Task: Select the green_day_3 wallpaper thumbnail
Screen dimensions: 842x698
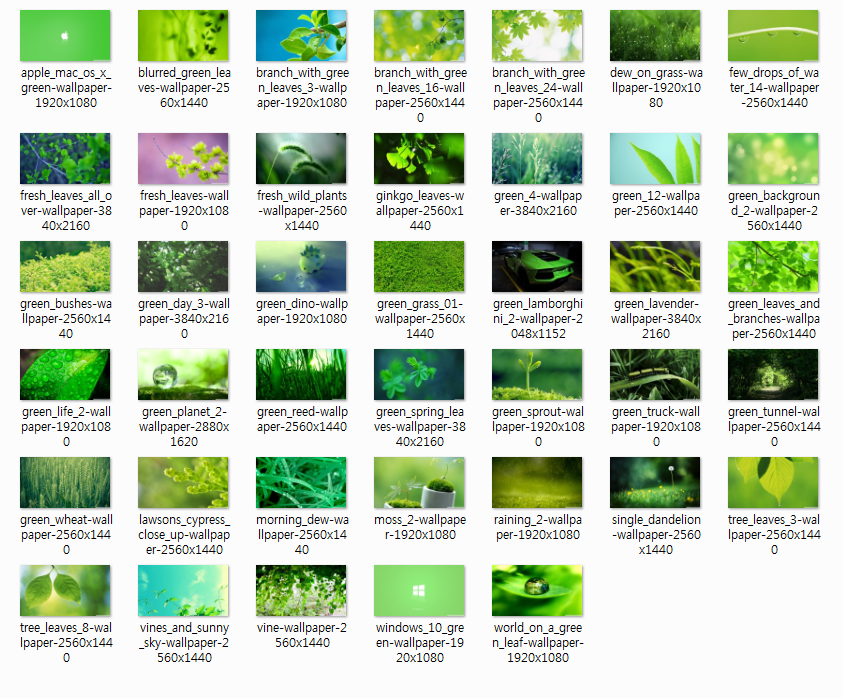Action: (x=183, y=266)
